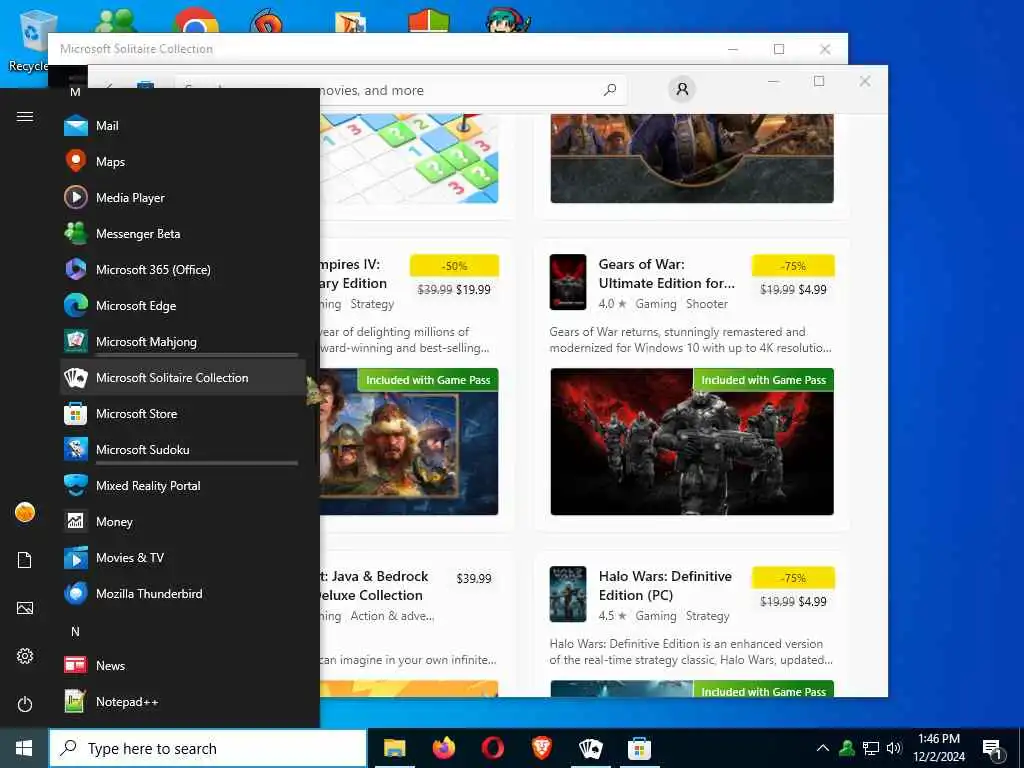Open Messenger Beta app
Viewport: 1024px width, 768px height.
pyautogui.click(x=183, y=233)
